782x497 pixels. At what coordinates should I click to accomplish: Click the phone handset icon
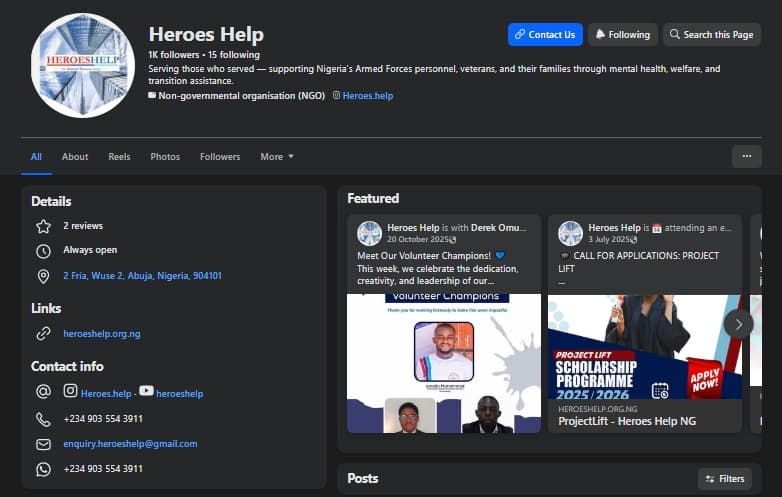(x=43, y=419)
